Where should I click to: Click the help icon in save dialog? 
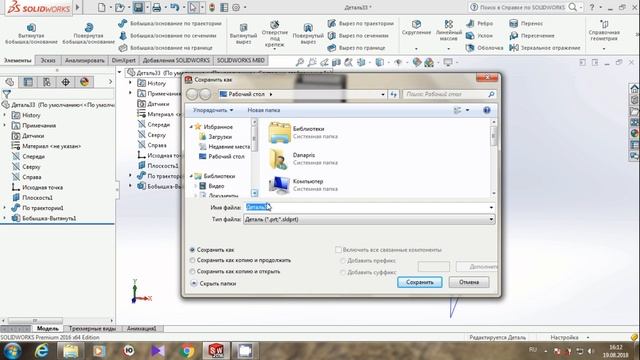pos(487,110)
